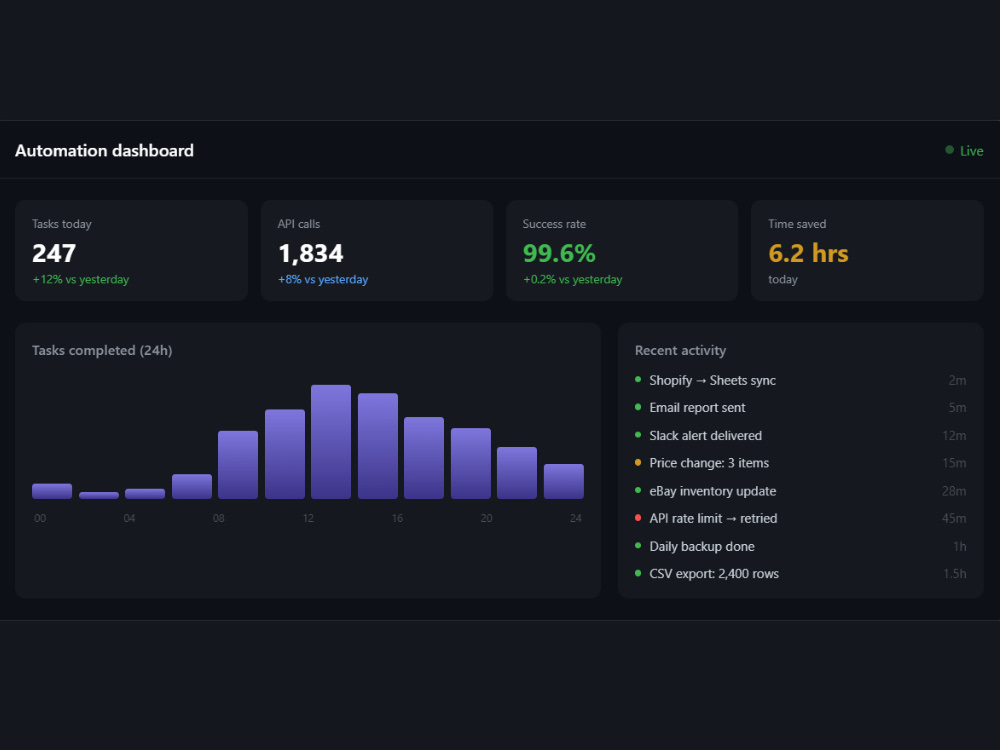Select the Slack alert delivered activity
The width and height of the screenshot is (1000, 750).
(800, 436)
